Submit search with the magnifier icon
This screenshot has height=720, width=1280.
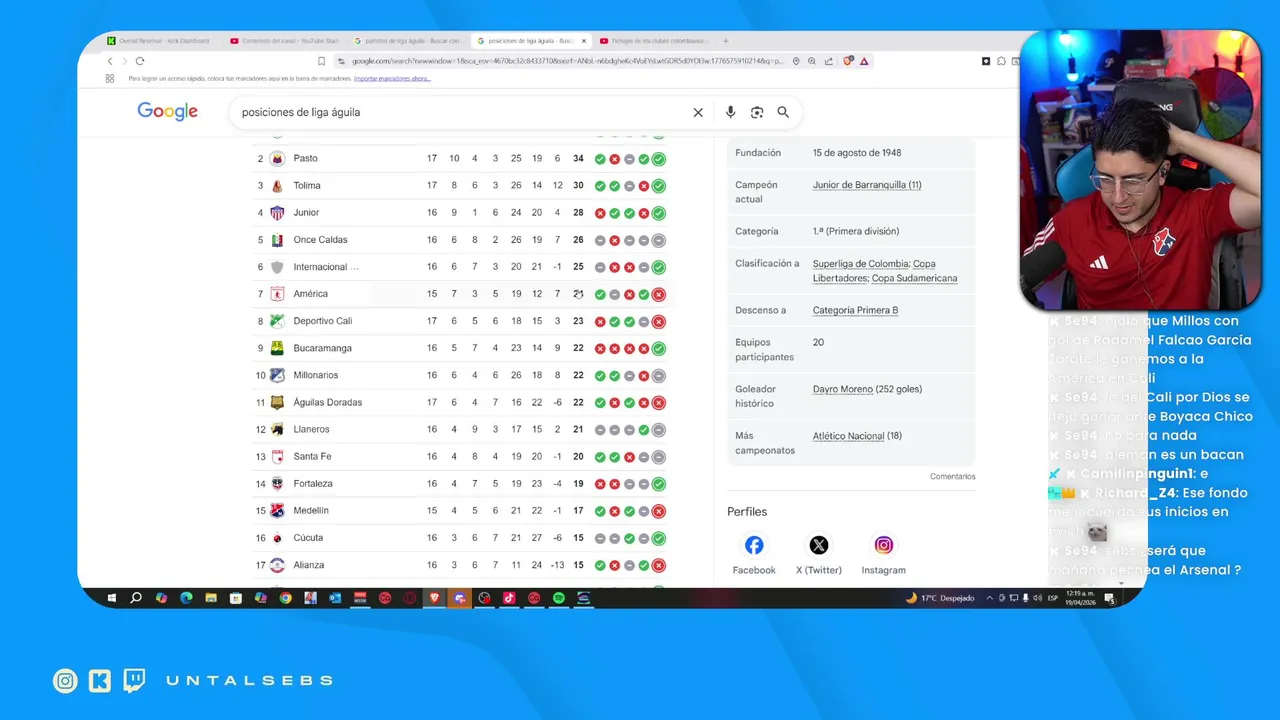point(783,112)
